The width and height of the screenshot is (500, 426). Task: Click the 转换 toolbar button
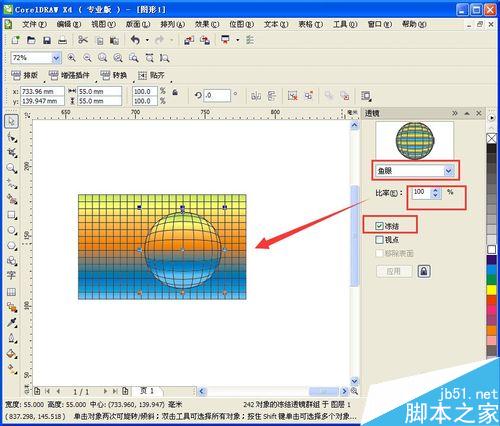113,75
